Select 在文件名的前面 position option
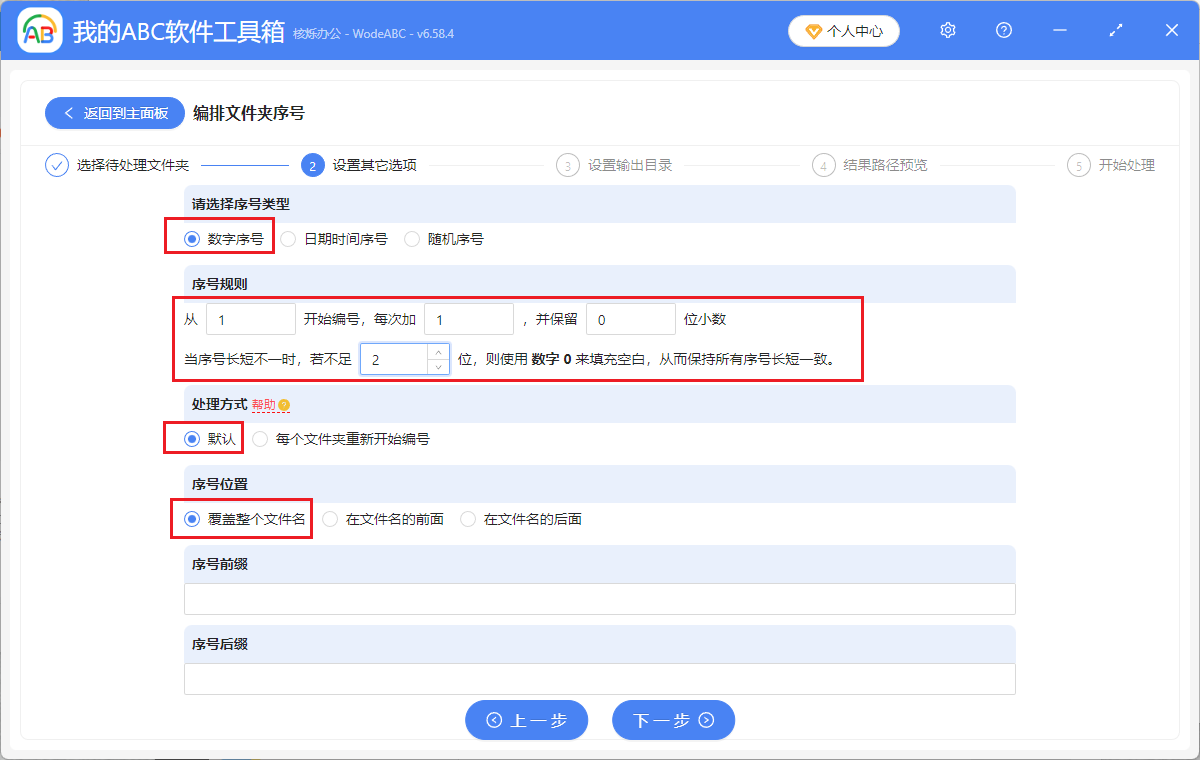 coord(330,519)
